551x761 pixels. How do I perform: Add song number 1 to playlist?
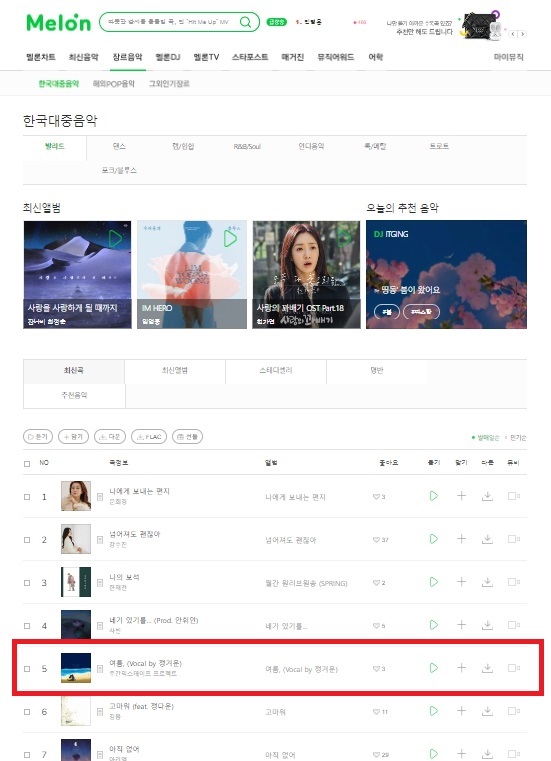coord(461,496)
